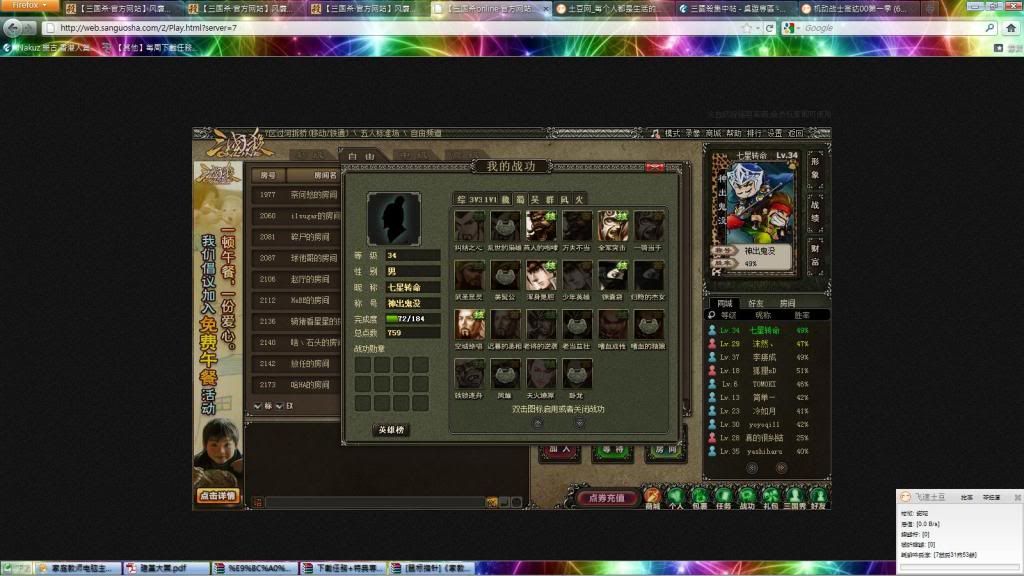Open the 模式 menu in game top bar

[x=673, y=133]
